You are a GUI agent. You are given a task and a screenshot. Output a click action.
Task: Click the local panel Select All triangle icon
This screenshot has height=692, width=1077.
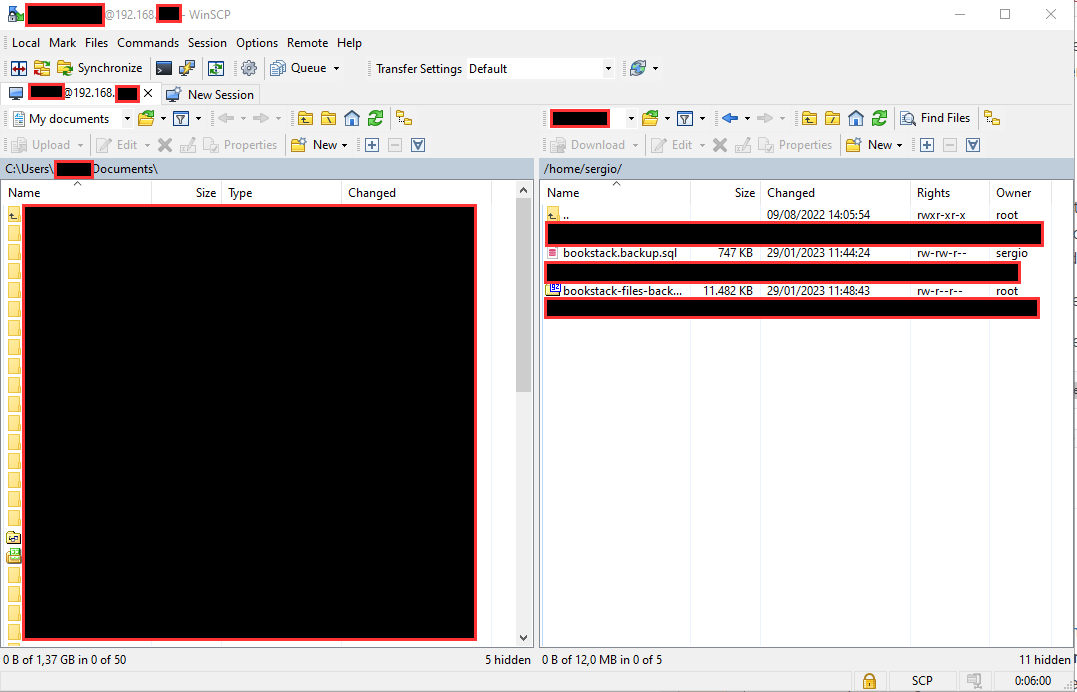point(418,145)
